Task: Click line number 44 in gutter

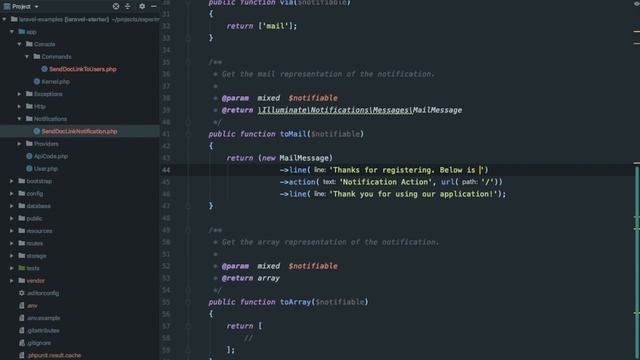Action: pyautogui.click(x=166, y=170)
